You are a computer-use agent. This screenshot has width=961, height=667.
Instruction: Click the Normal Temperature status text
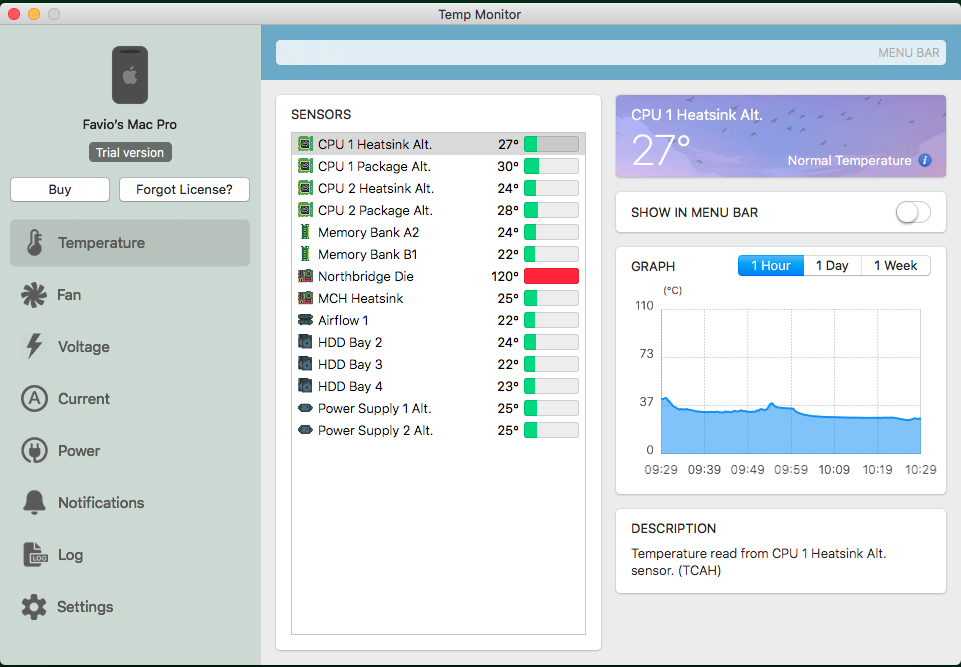[849, 161]
